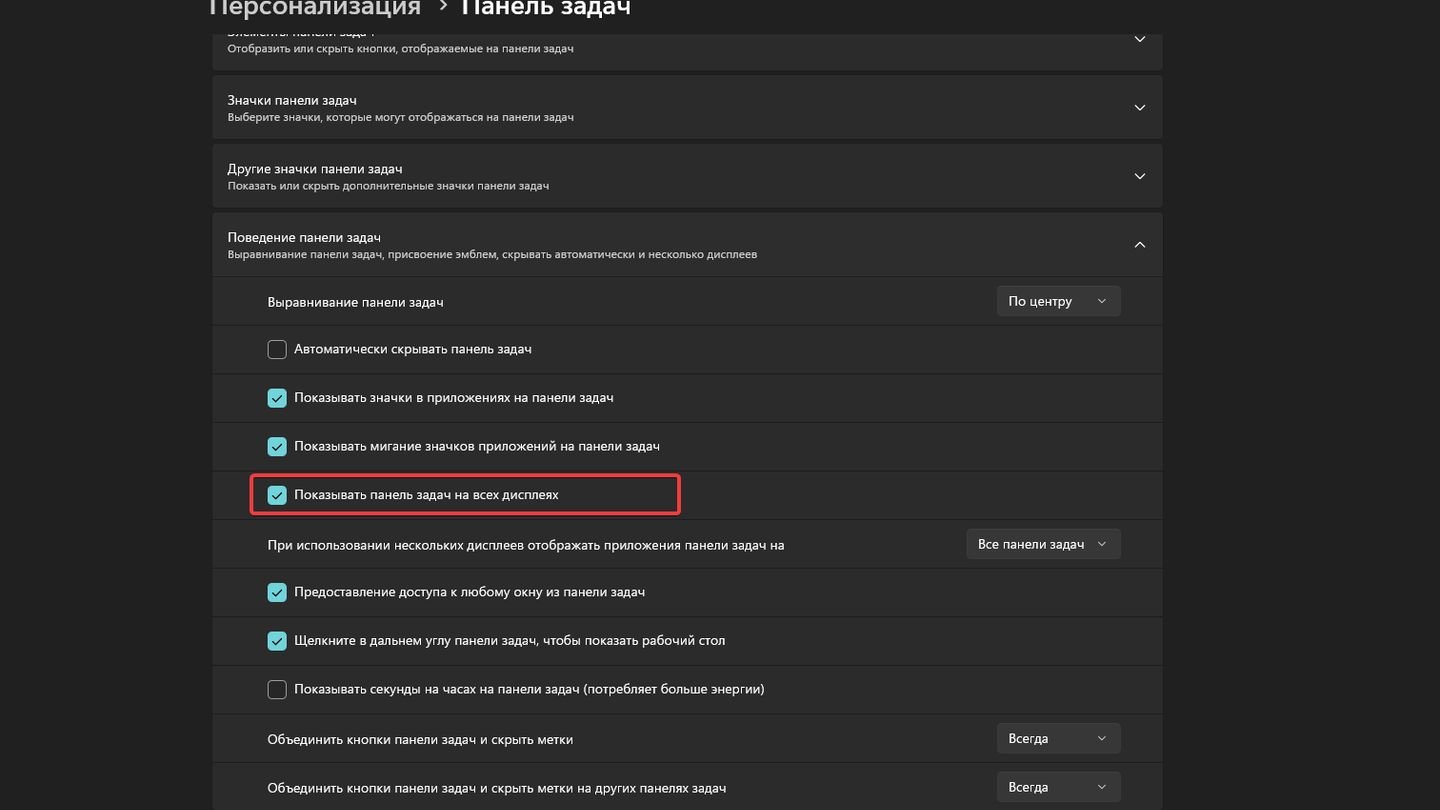
Task: Go back to "Персонализация" breadcrumb
Action: pyautogui.click(x=314, y=8)
